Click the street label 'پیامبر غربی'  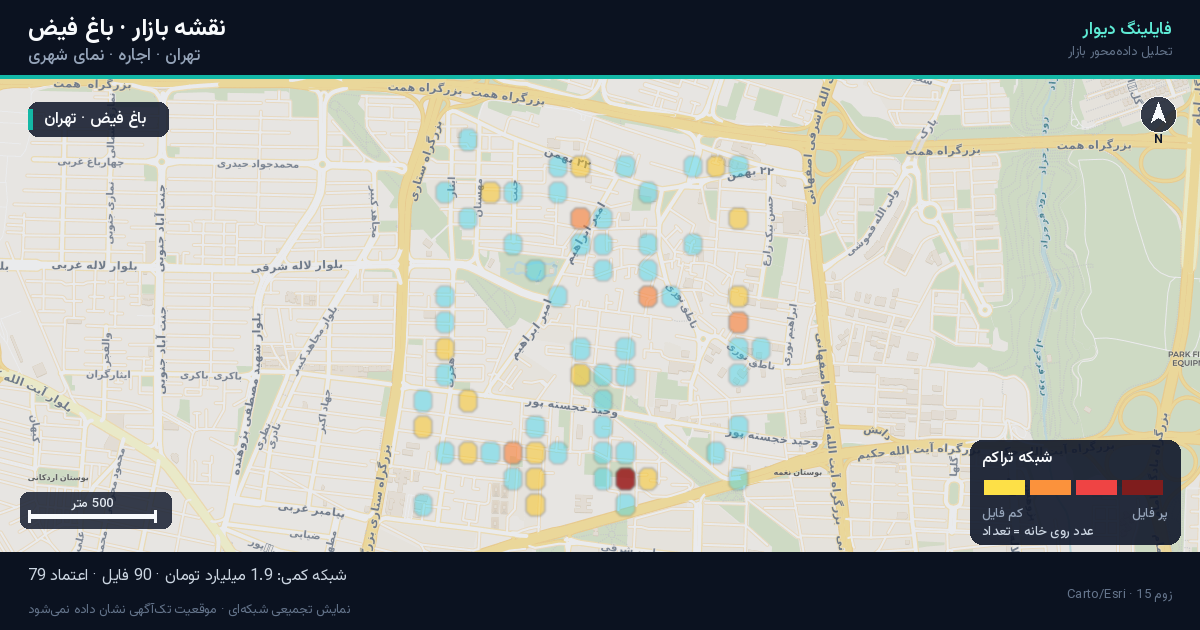pyautogui.click(x=311, y=511)
